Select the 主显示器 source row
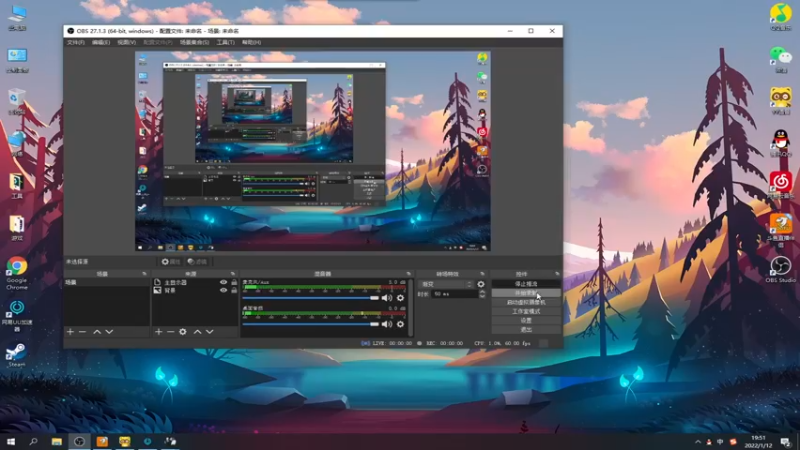 tap(195, 282)
